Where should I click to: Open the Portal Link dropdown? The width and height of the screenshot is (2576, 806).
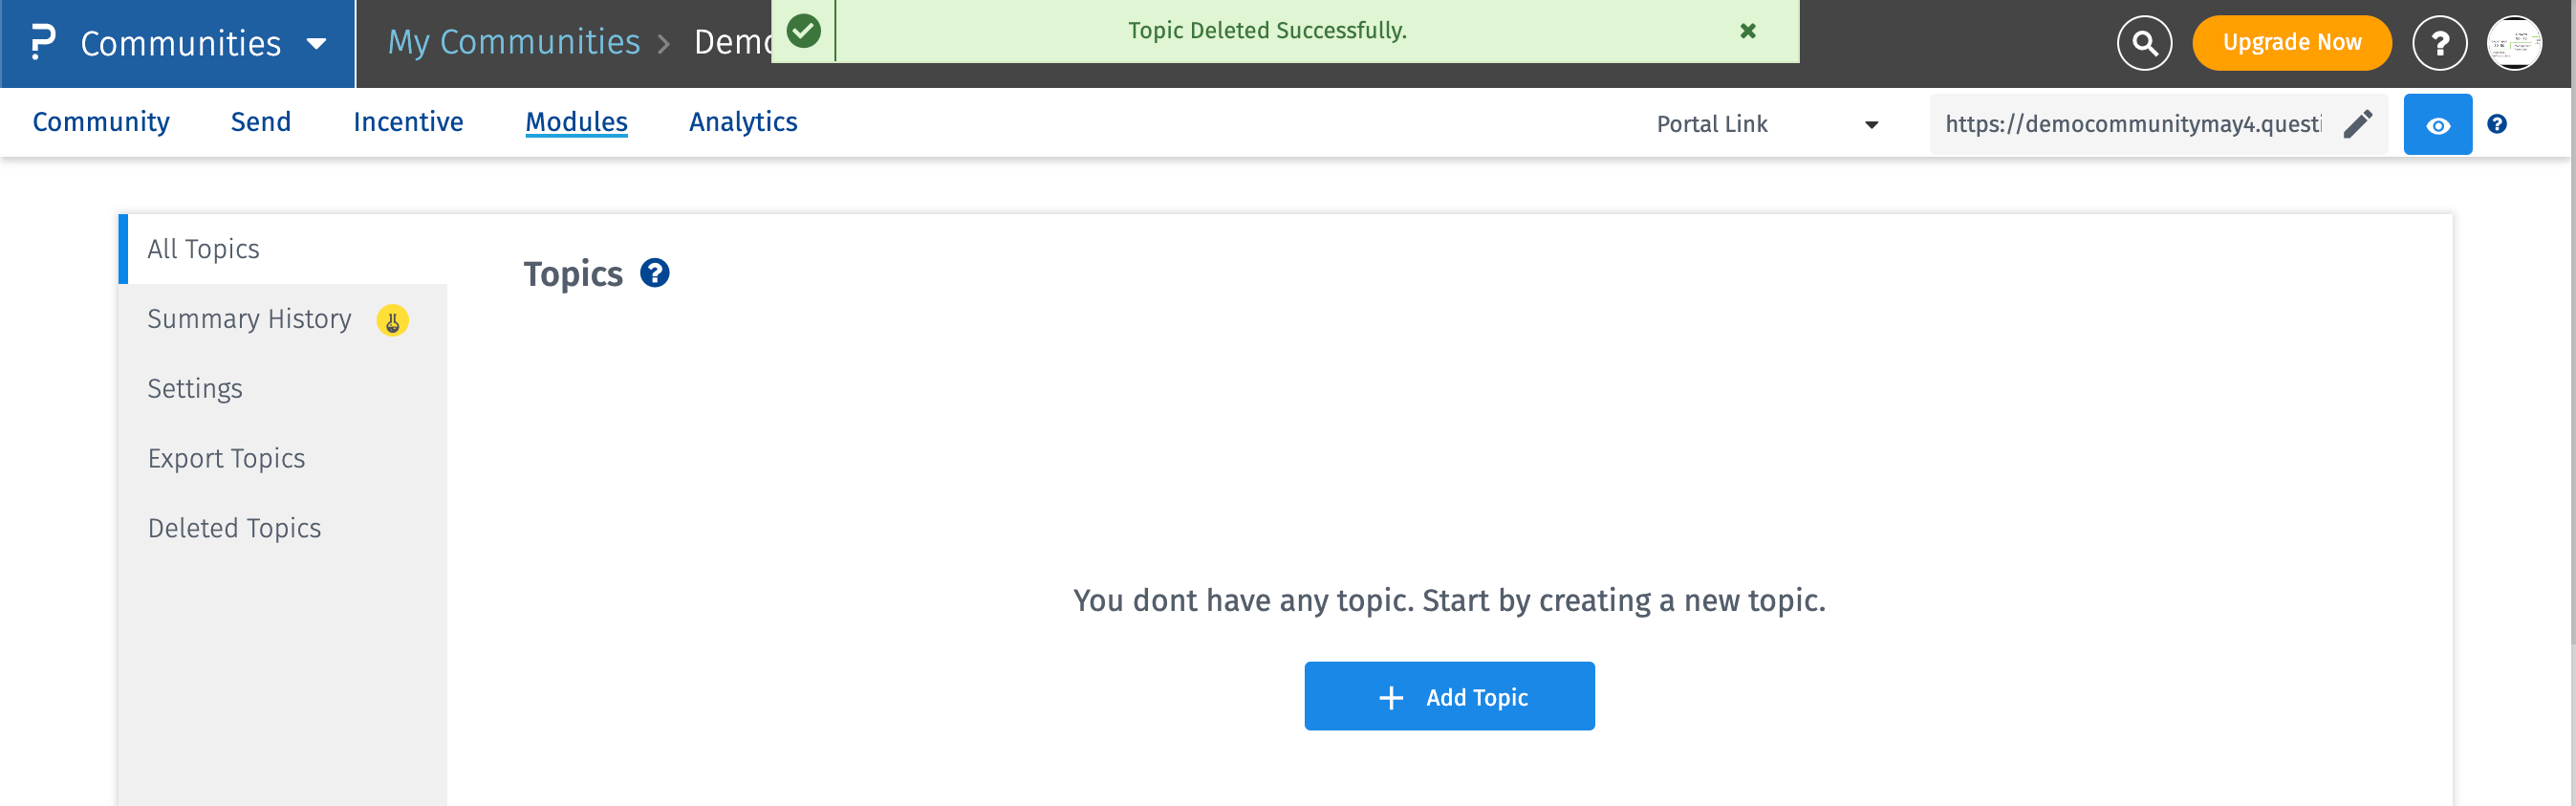point(1766,124)
